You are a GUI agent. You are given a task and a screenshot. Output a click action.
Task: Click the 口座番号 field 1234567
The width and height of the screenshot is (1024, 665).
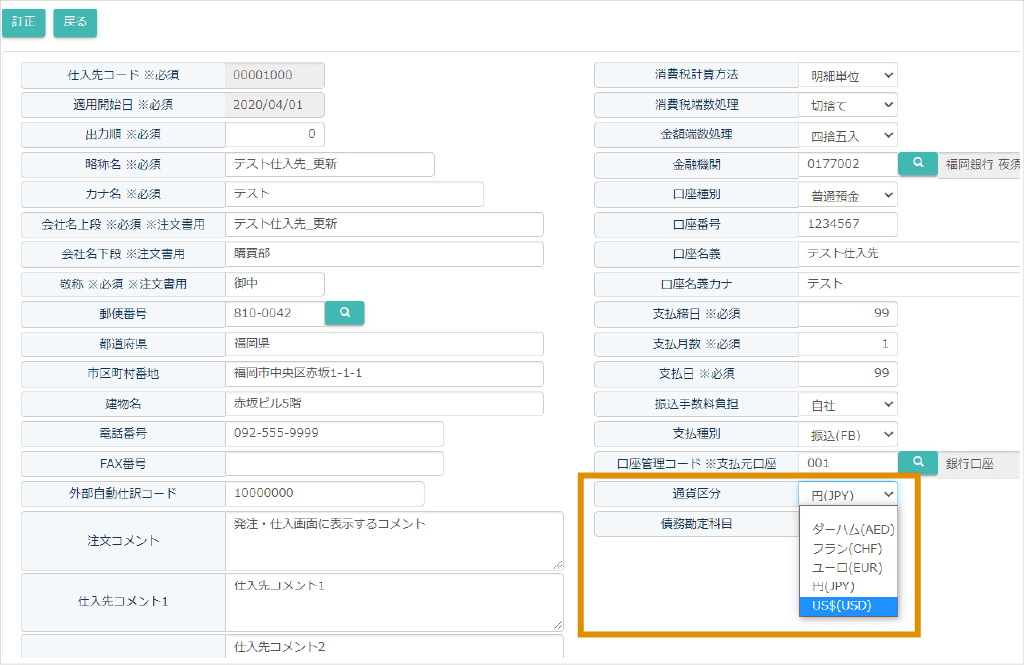[x=848, y=224]
